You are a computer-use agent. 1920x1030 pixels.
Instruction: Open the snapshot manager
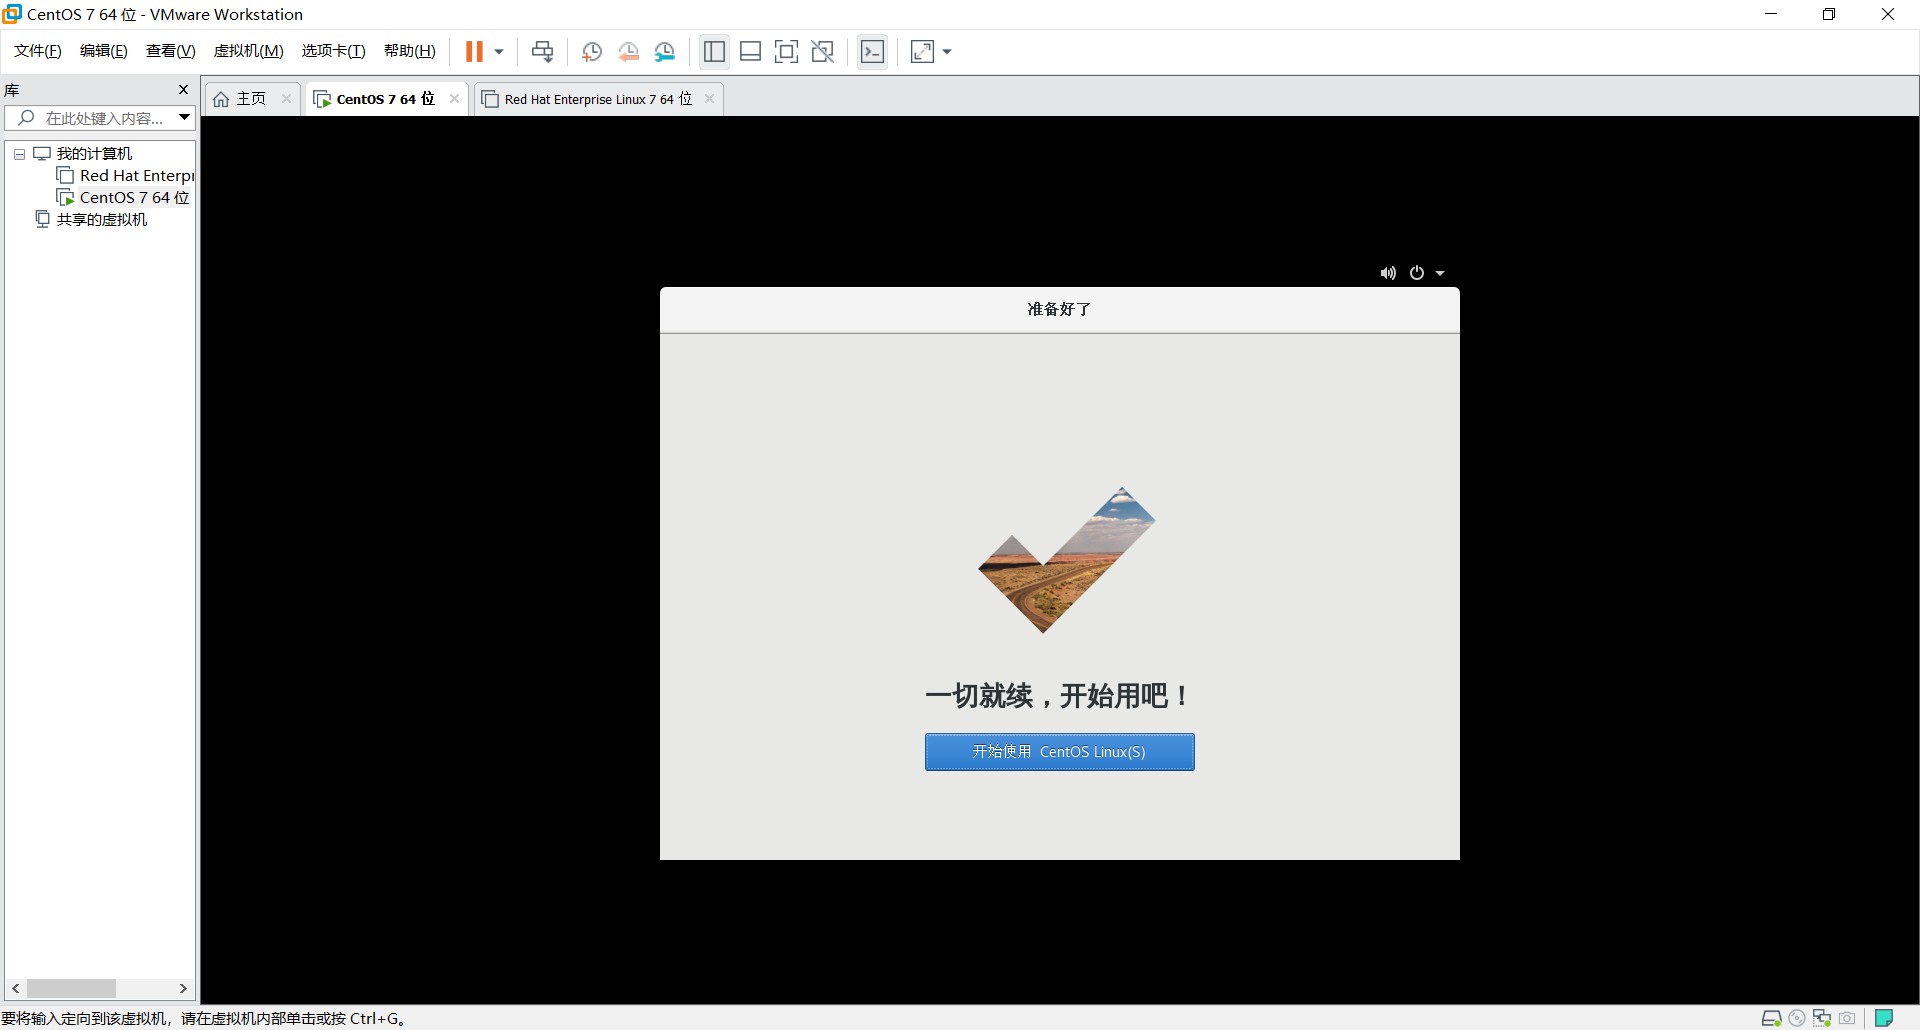tap(665, 51)
